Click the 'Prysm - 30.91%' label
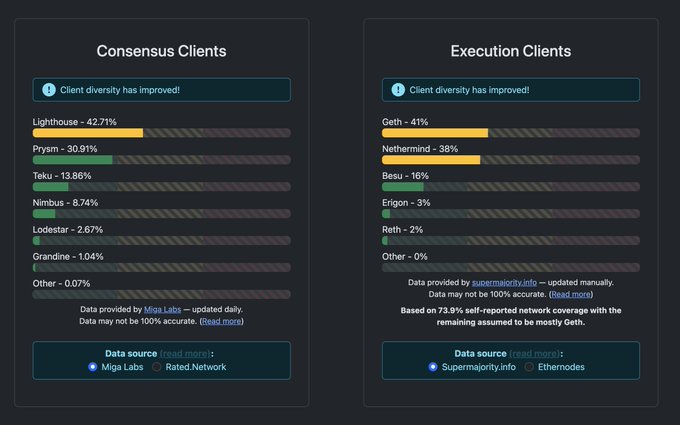Viewport: 680px width, 425px height. [65, 149]
